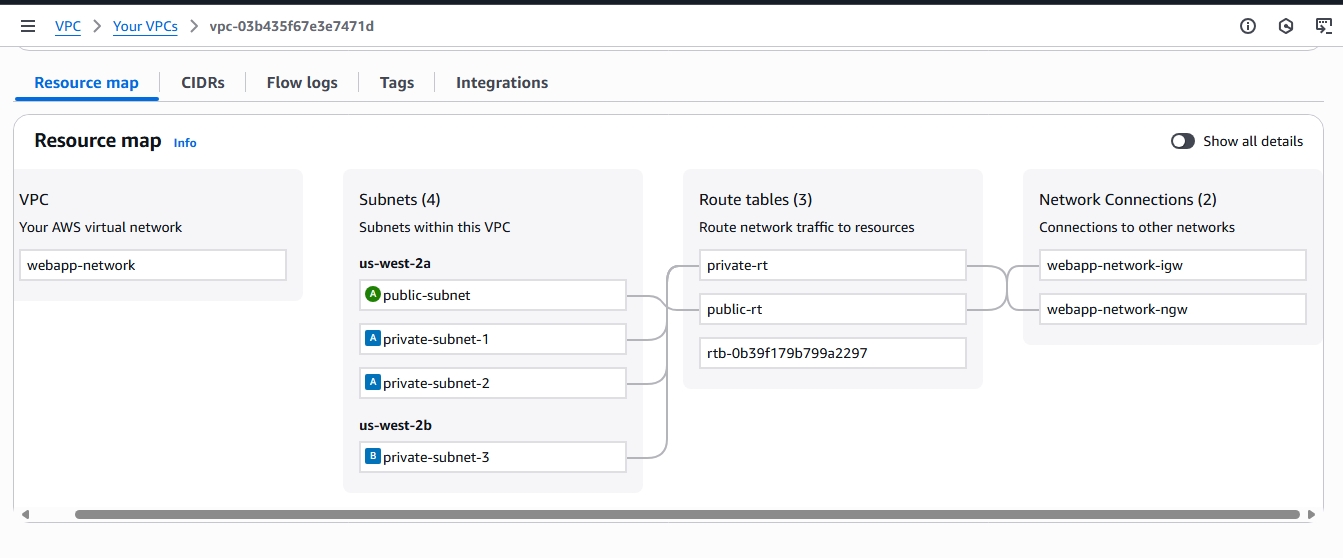Open the info help panel icon
1343x558 pixels.
pos(1248,27)
